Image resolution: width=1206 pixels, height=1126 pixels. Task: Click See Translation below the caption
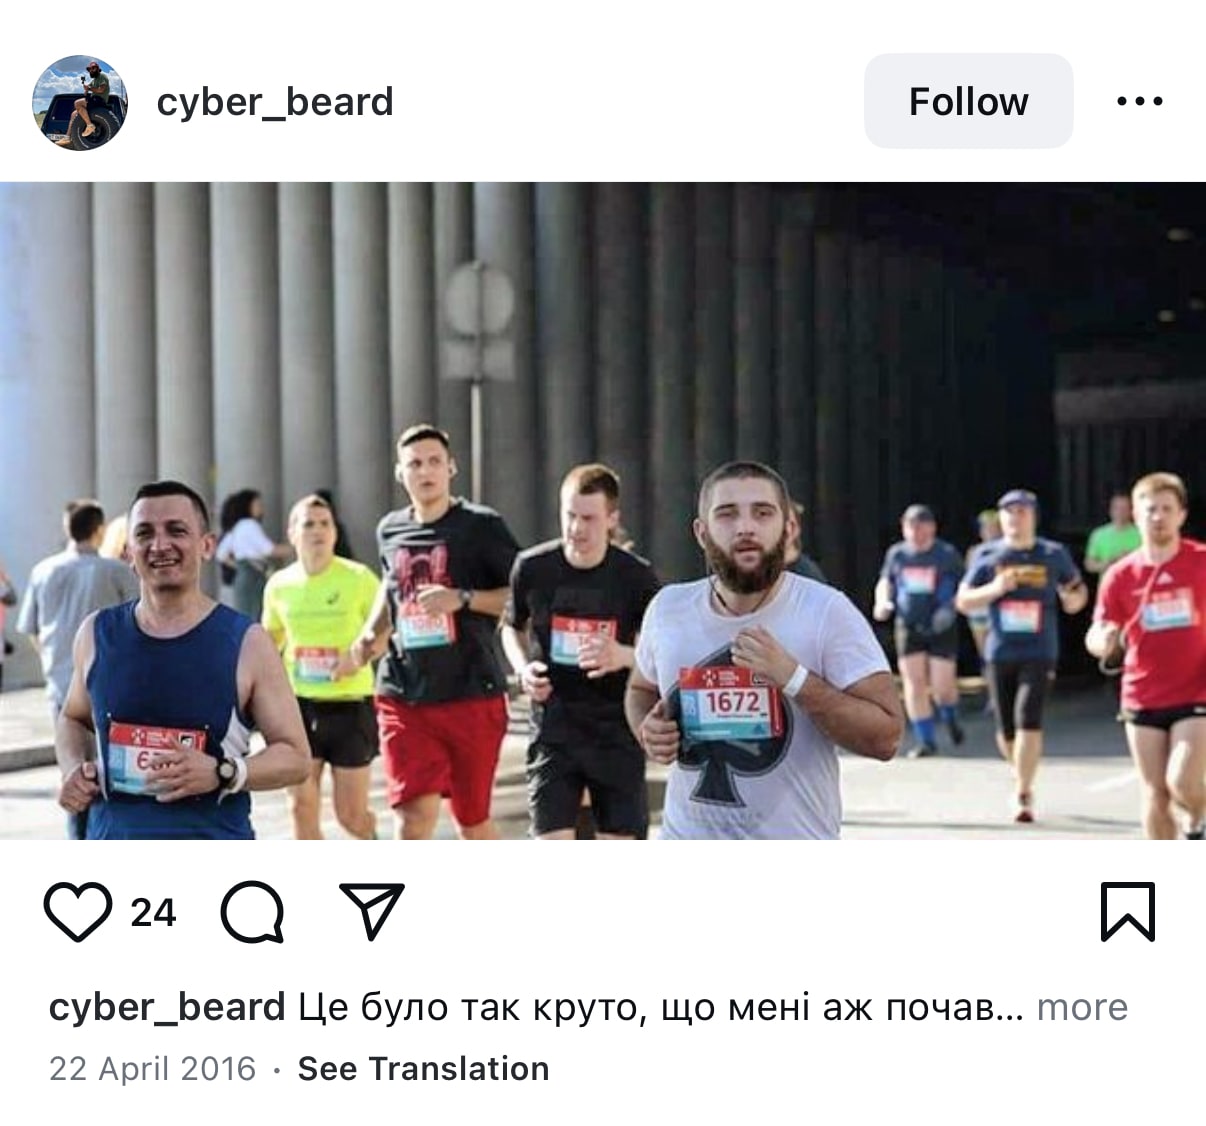point(423,1068)
